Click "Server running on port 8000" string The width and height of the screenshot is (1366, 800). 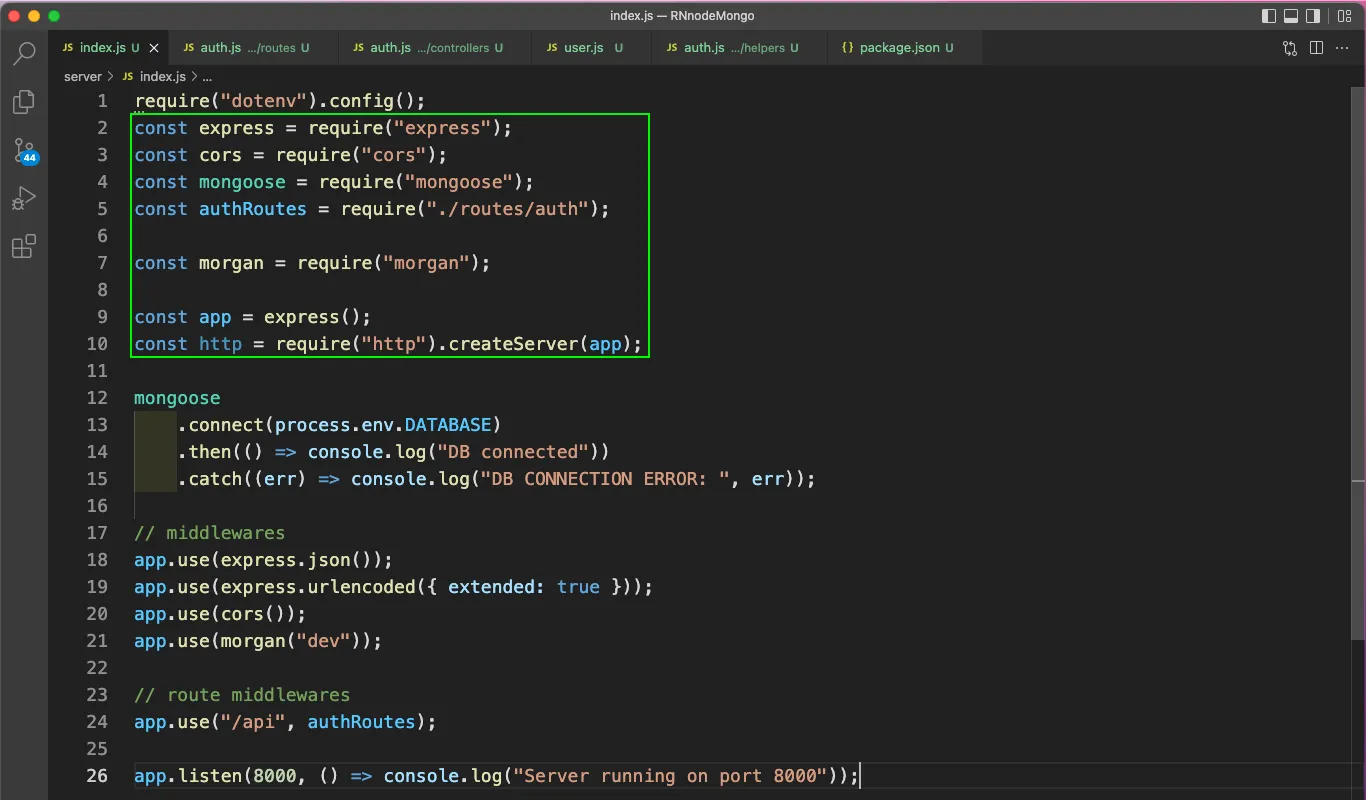[670, 776]
